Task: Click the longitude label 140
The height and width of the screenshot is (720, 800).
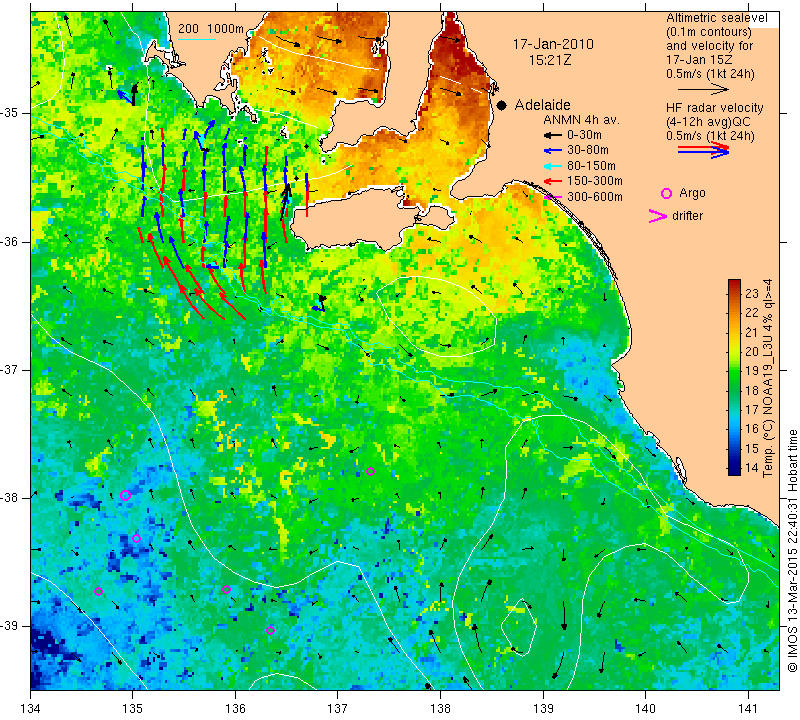Action: 646,708
